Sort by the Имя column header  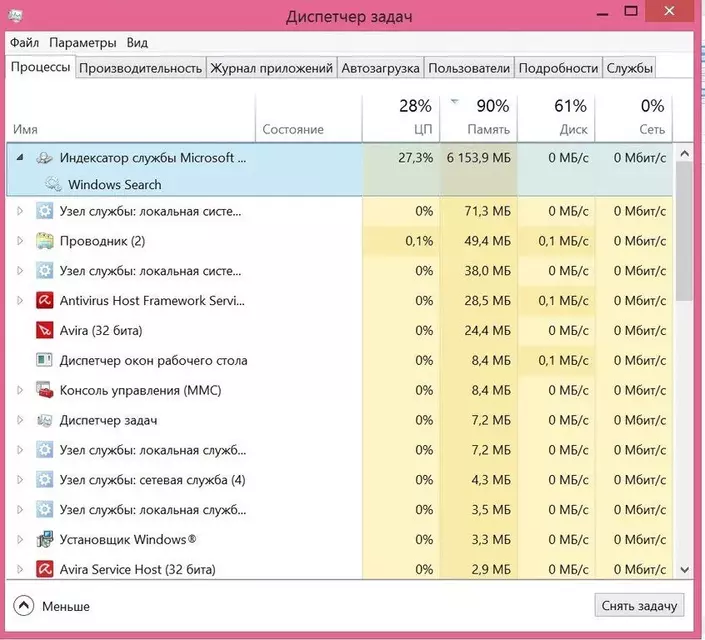click(x=130, y=118)
